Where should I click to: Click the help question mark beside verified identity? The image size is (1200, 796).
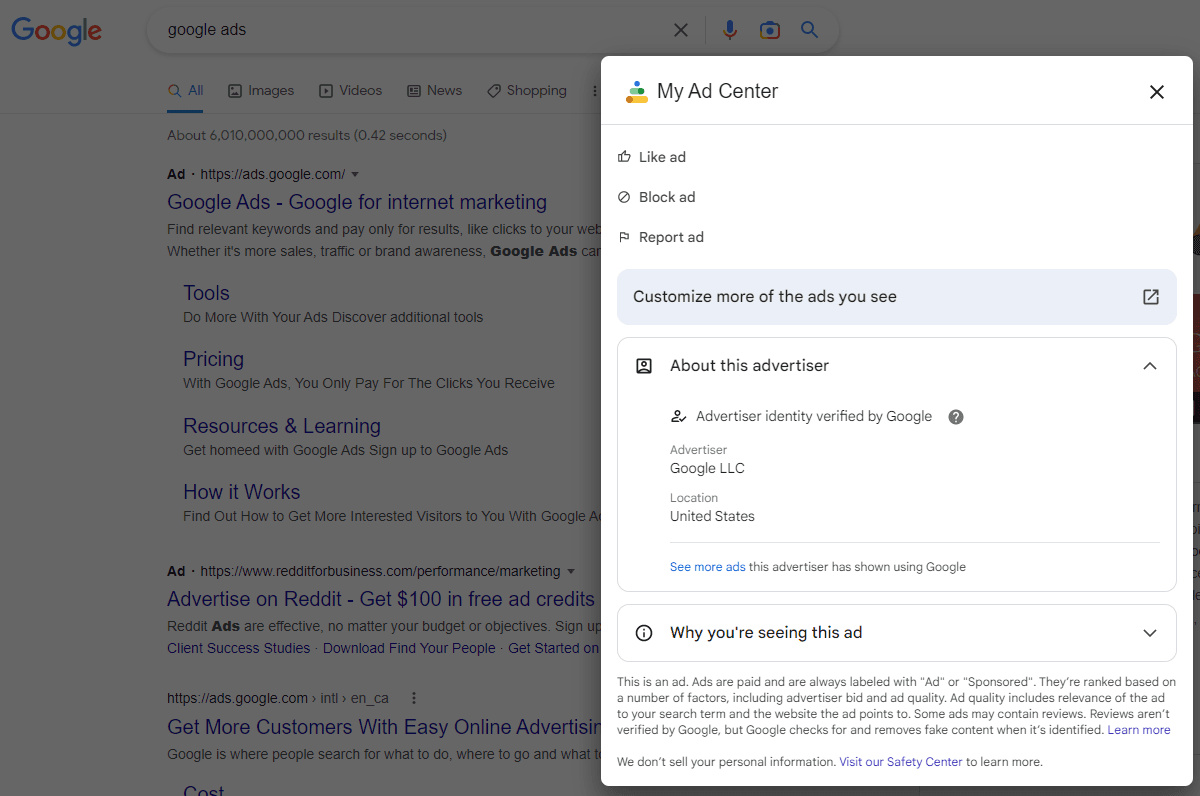(x=956, y=417)
